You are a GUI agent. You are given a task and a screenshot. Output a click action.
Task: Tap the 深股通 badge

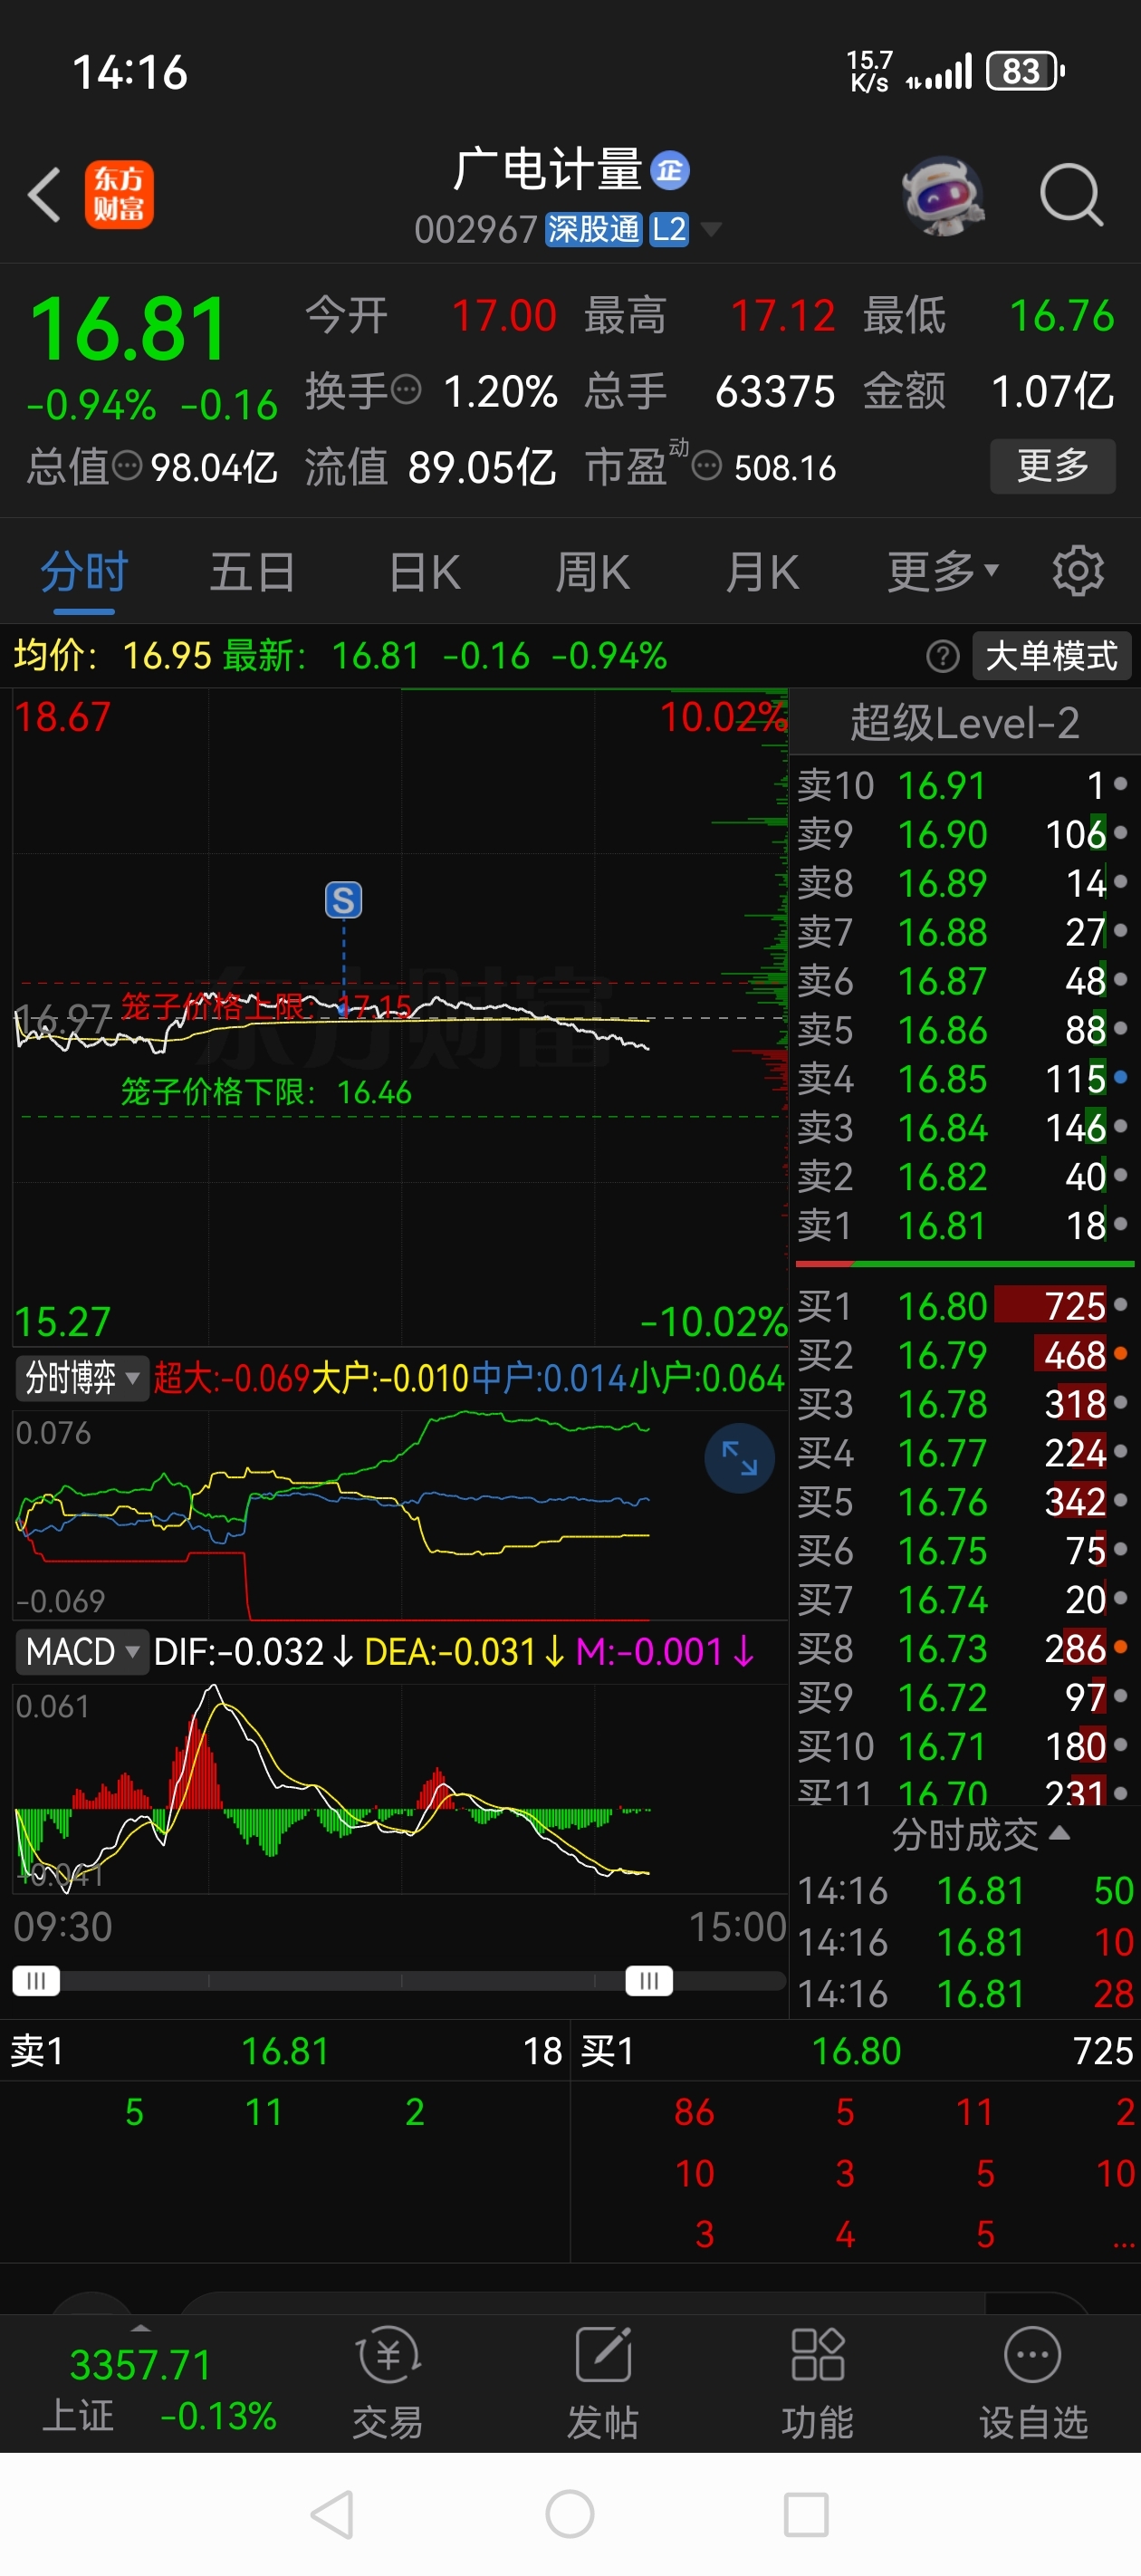593,230
